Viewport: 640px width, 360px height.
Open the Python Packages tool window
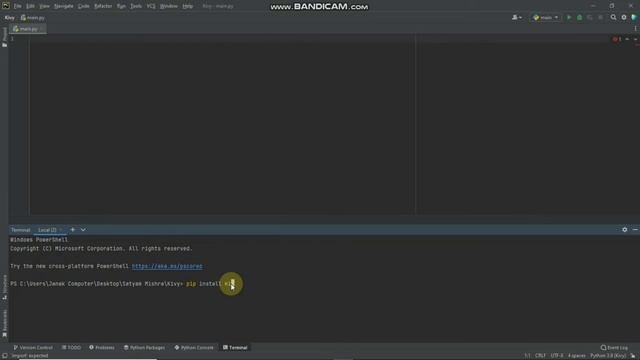point(144,347)
